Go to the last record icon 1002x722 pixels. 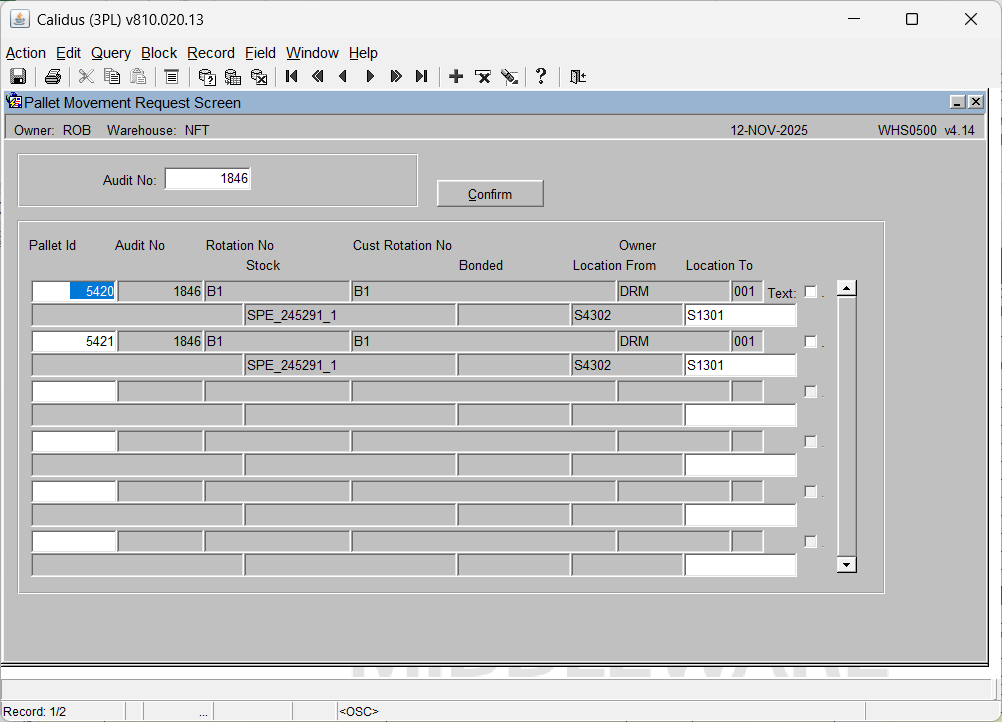pyautogui.click(x=421, y=77)
